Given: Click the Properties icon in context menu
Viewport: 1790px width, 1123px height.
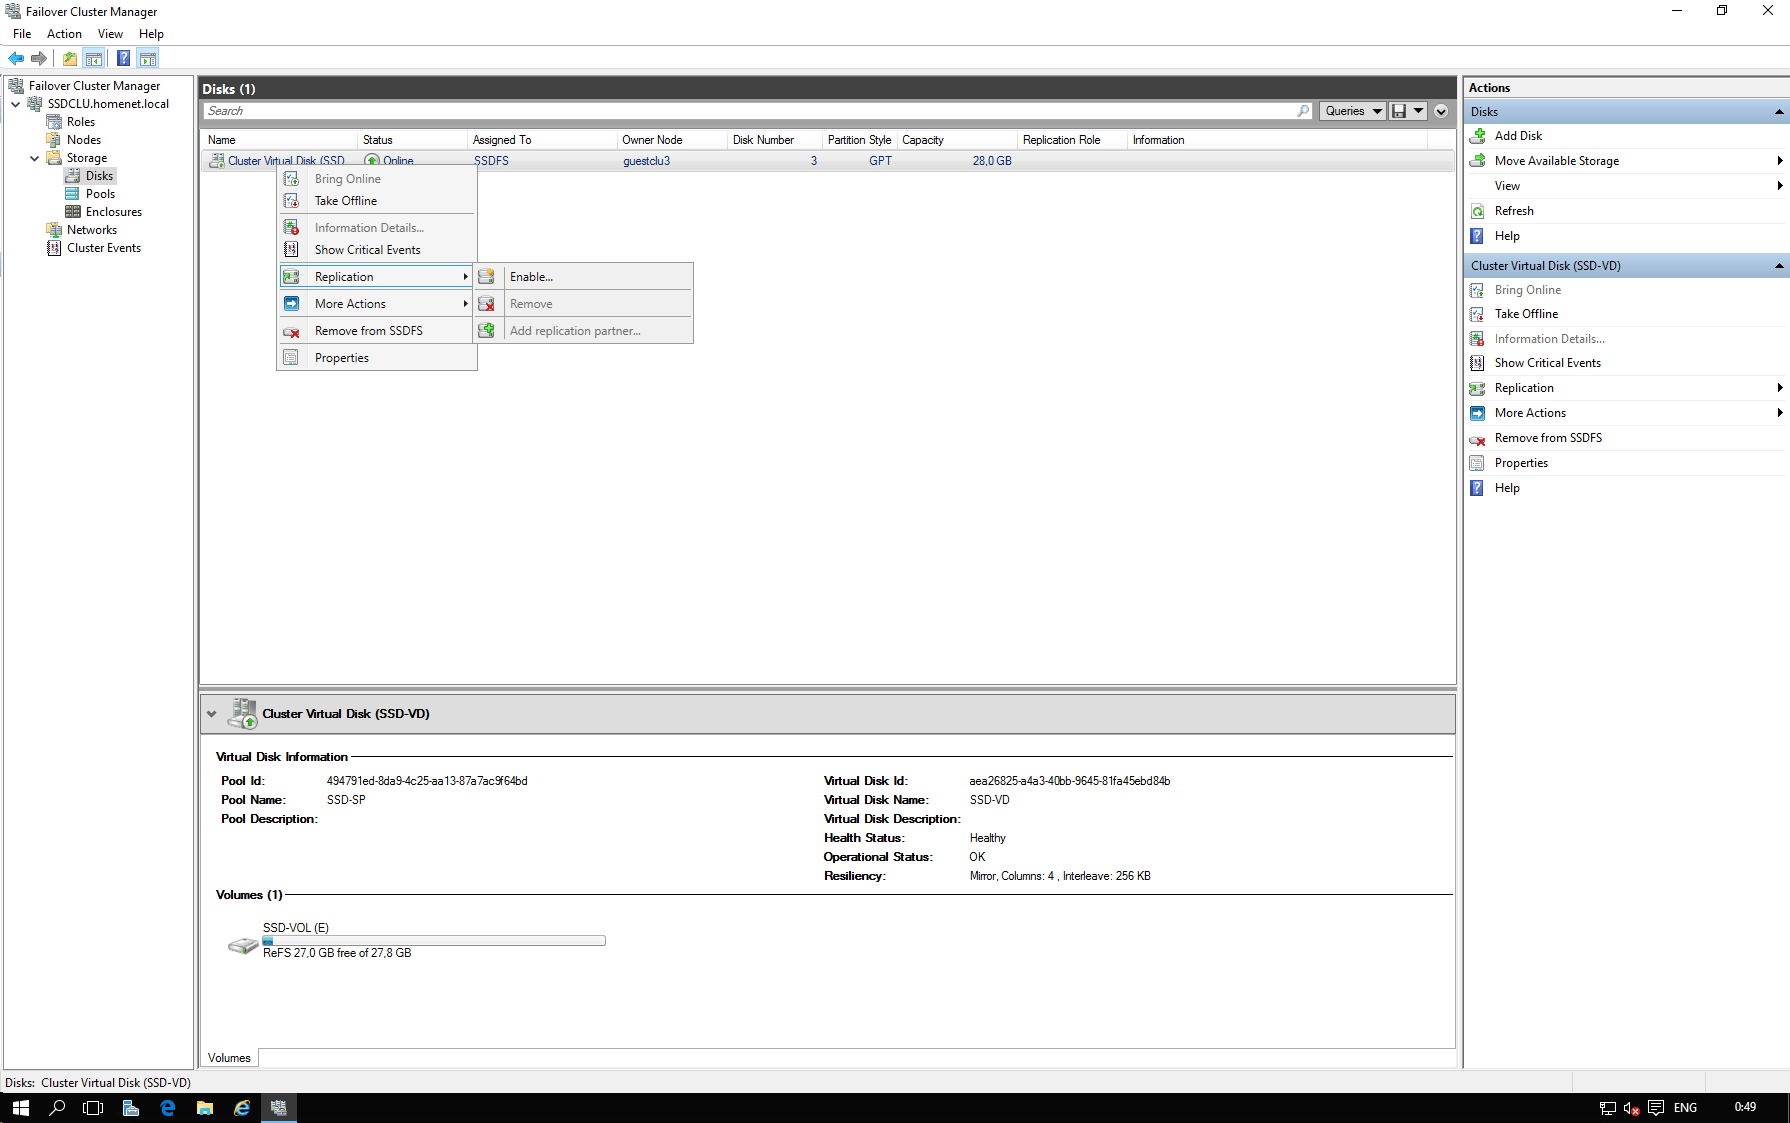Looking at the screenshot, I should (291, 358).
